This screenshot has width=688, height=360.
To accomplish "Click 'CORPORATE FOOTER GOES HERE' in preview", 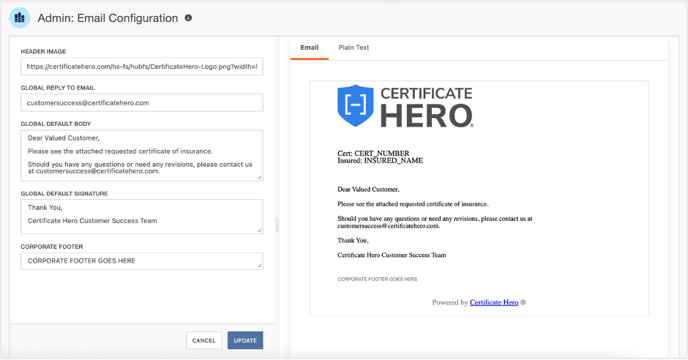I will 377,279.
